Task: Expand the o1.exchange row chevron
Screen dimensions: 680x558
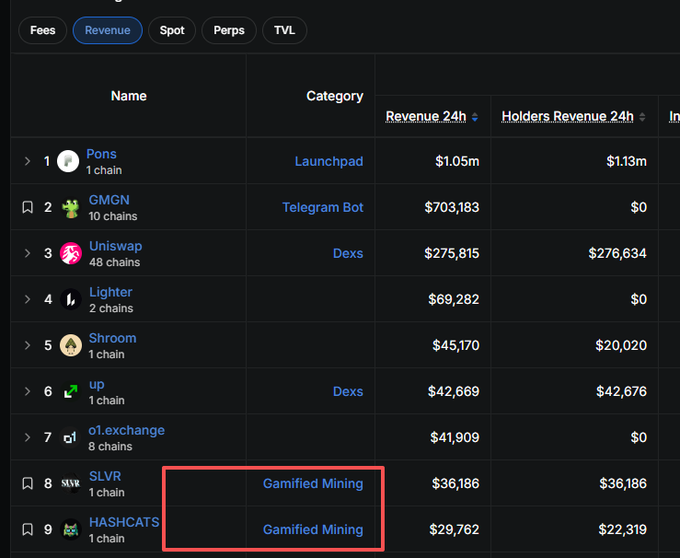Action: coord(27,437)
